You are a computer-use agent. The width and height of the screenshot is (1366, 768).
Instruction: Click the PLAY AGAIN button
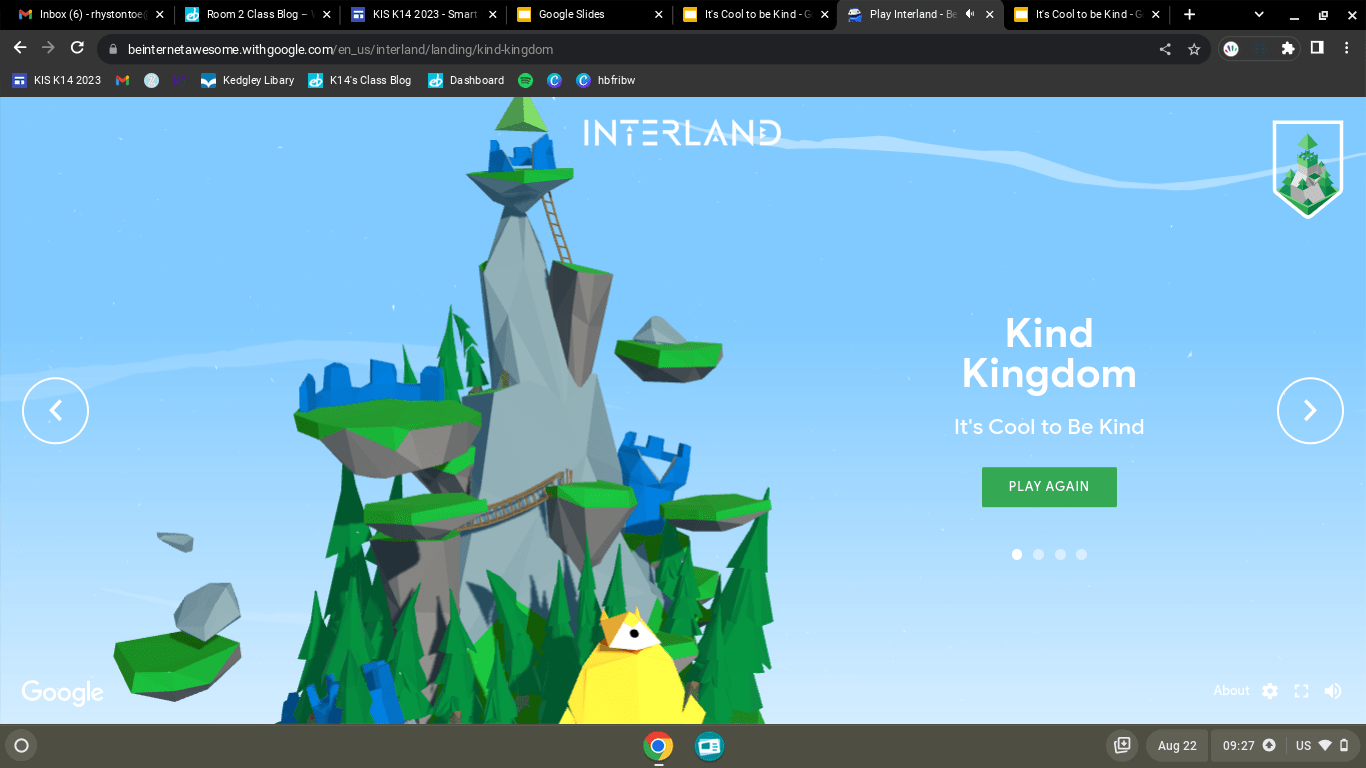click(1049, 487)
